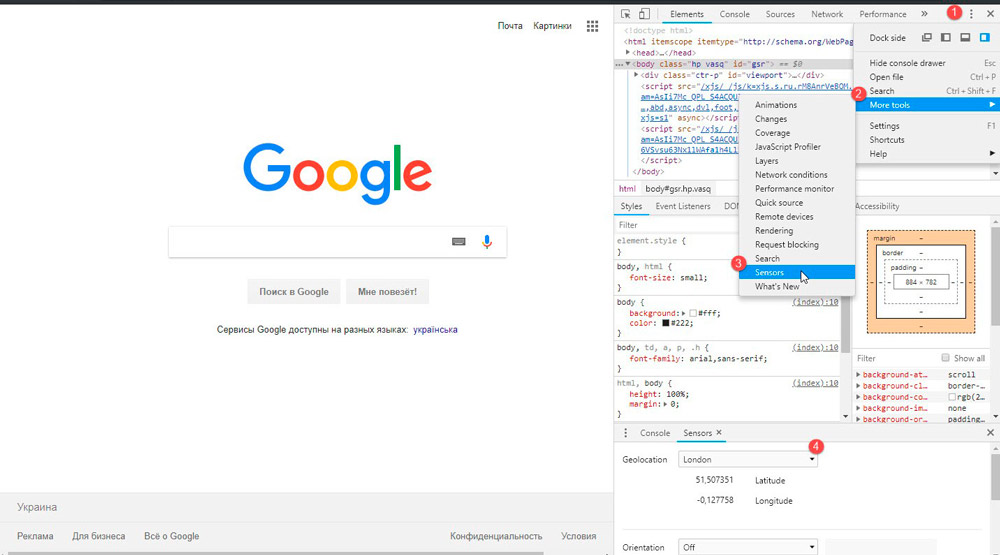Viewport: 1000px width, 555px height.
Task: Switch to the Elements tab
Action: coord(687,14)
